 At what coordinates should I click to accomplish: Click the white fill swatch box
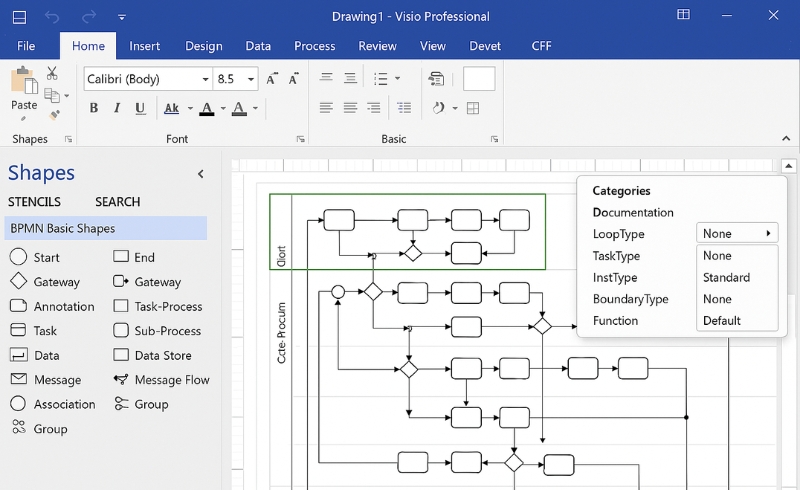tap(479, 79)
